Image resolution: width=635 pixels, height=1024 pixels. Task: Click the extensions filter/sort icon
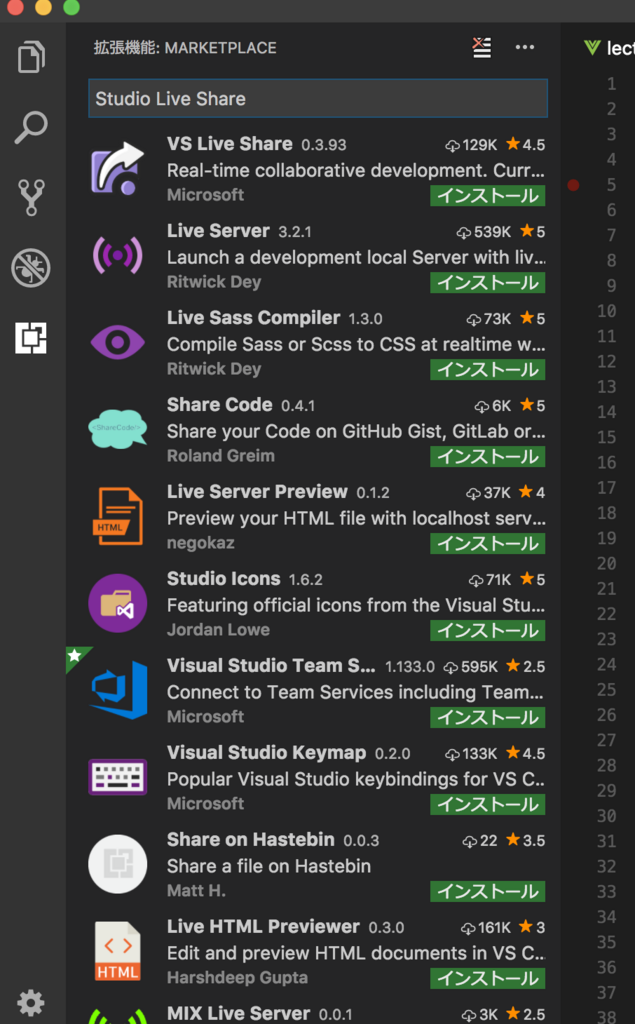coord(481,47)
